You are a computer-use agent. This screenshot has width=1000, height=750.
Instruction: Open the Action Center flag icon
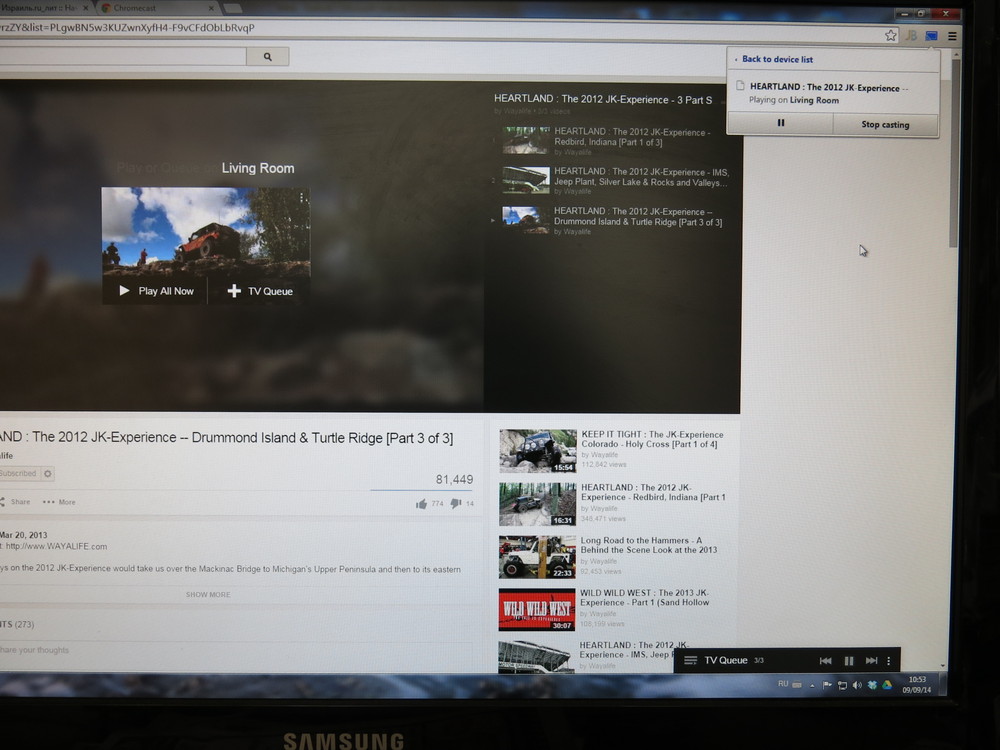tap(827, 685)
